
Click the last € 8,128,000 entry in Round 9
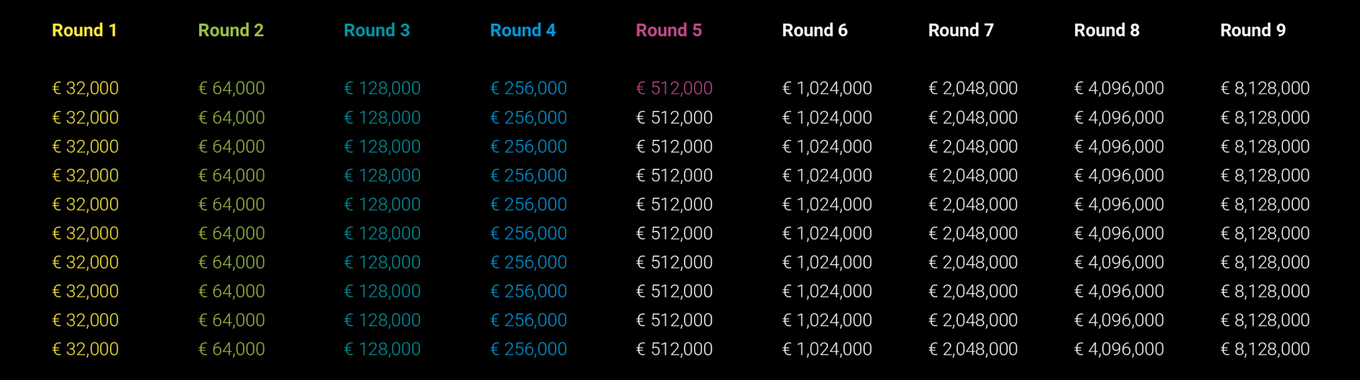(x=1265, y=349)
